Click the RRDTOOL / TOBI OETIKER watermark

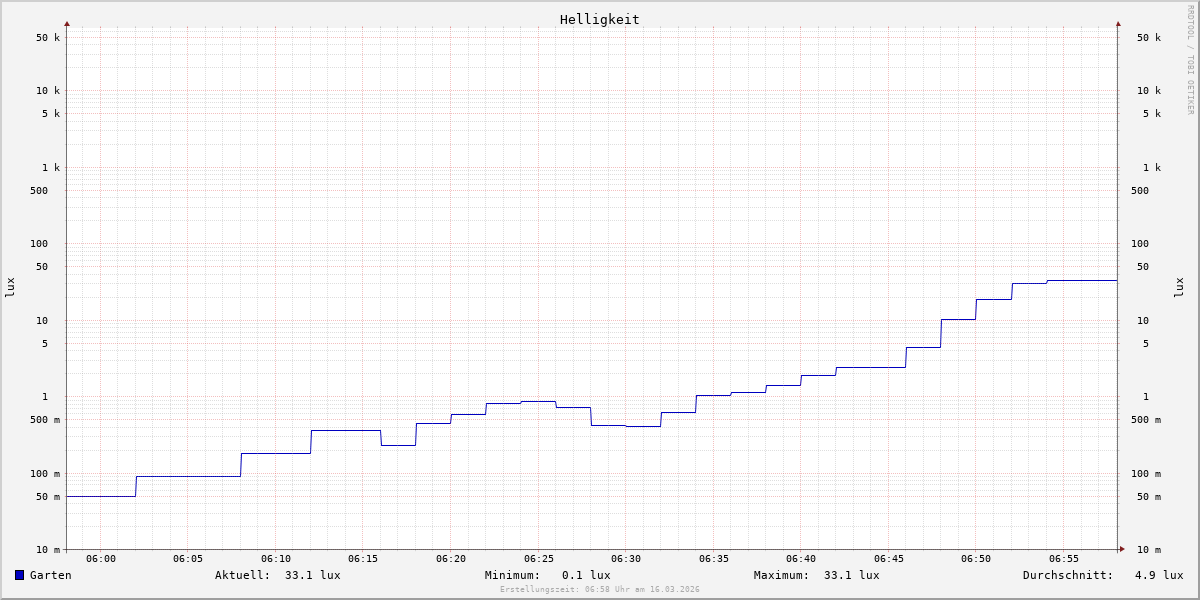pos(1190,60)
